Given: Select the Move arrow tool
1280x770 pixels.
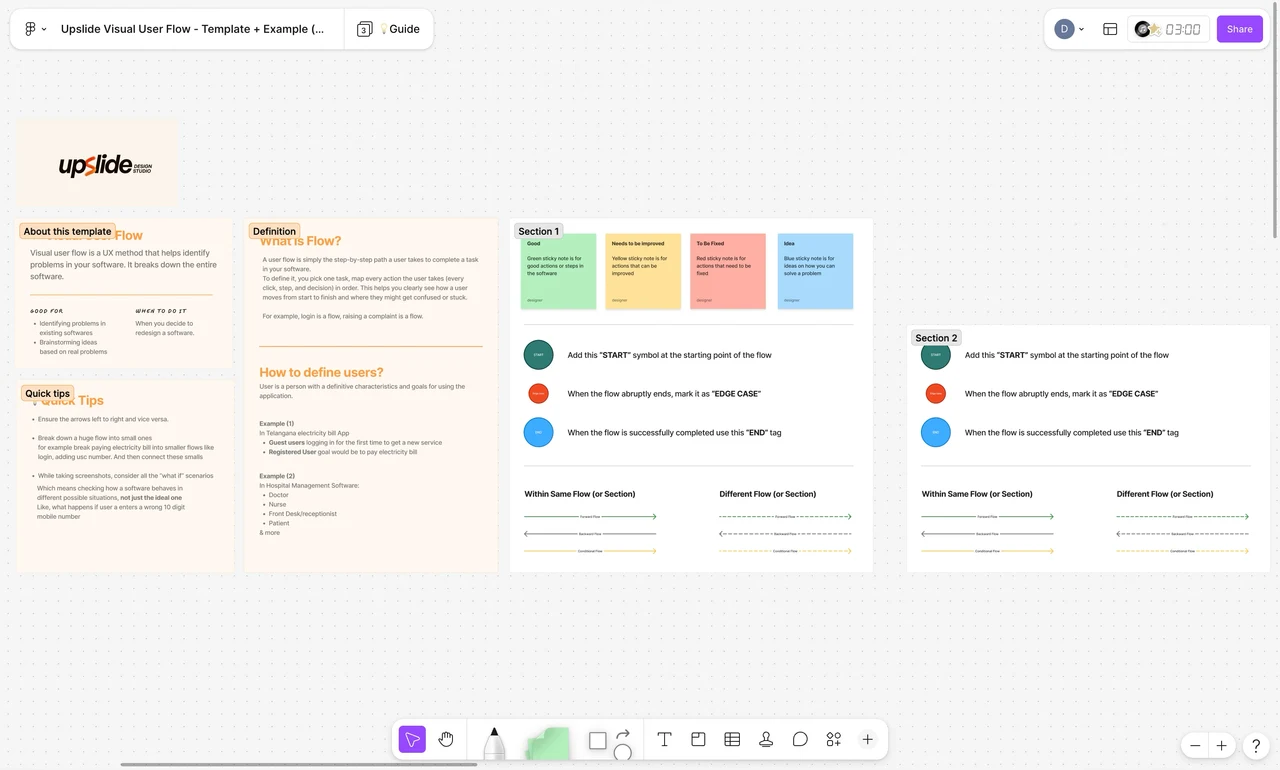Looking at the screenshot, I should tap(412, 739).
